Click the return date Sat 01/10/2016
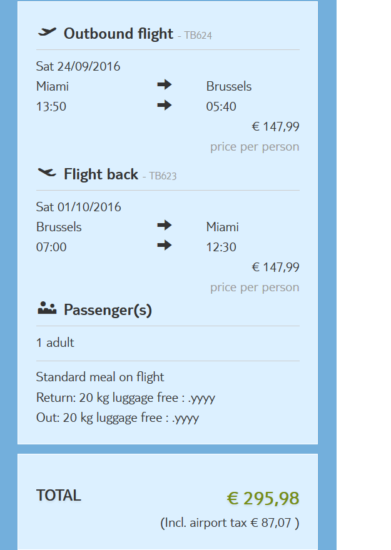 pyautogui.click(x=78, y=207)
